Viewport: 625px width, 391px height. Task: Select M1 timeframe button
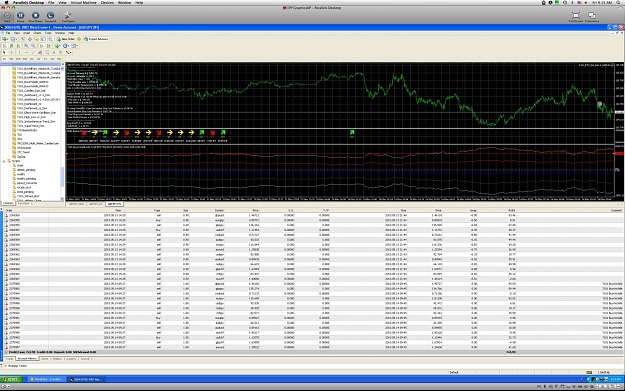[4, 59]
